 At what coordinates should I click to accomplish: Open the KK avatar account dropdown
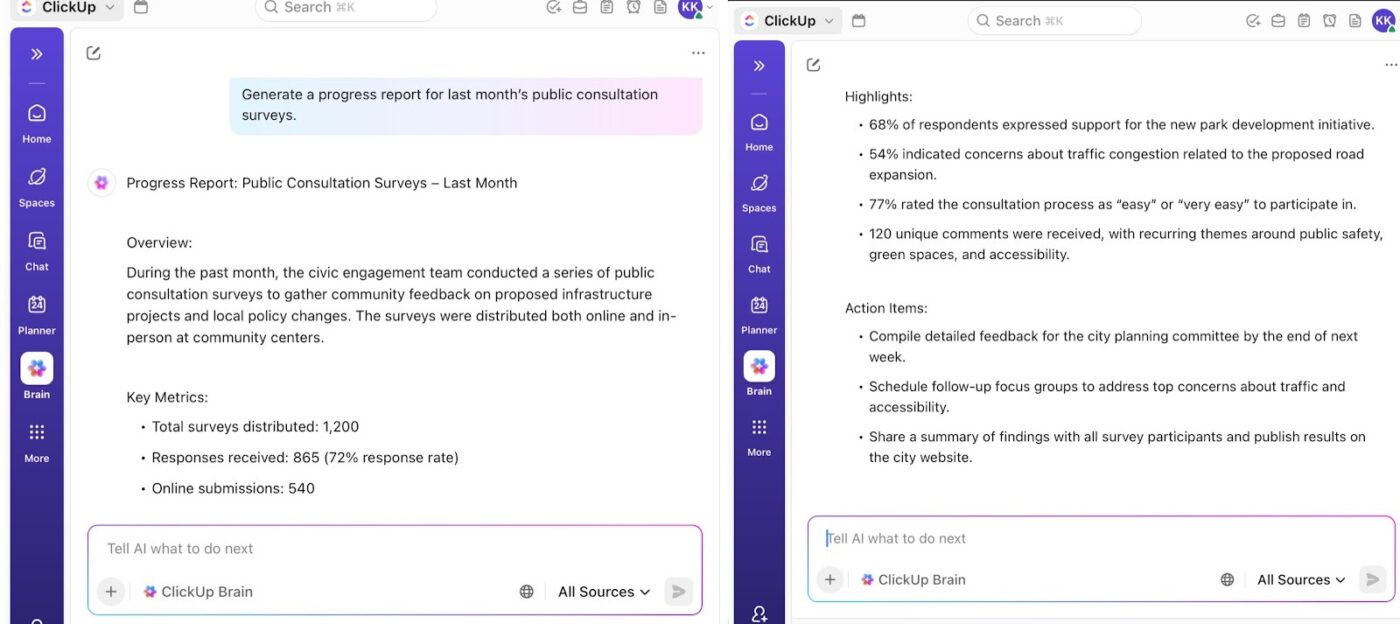pyautogui.click(x=690, y=7)
